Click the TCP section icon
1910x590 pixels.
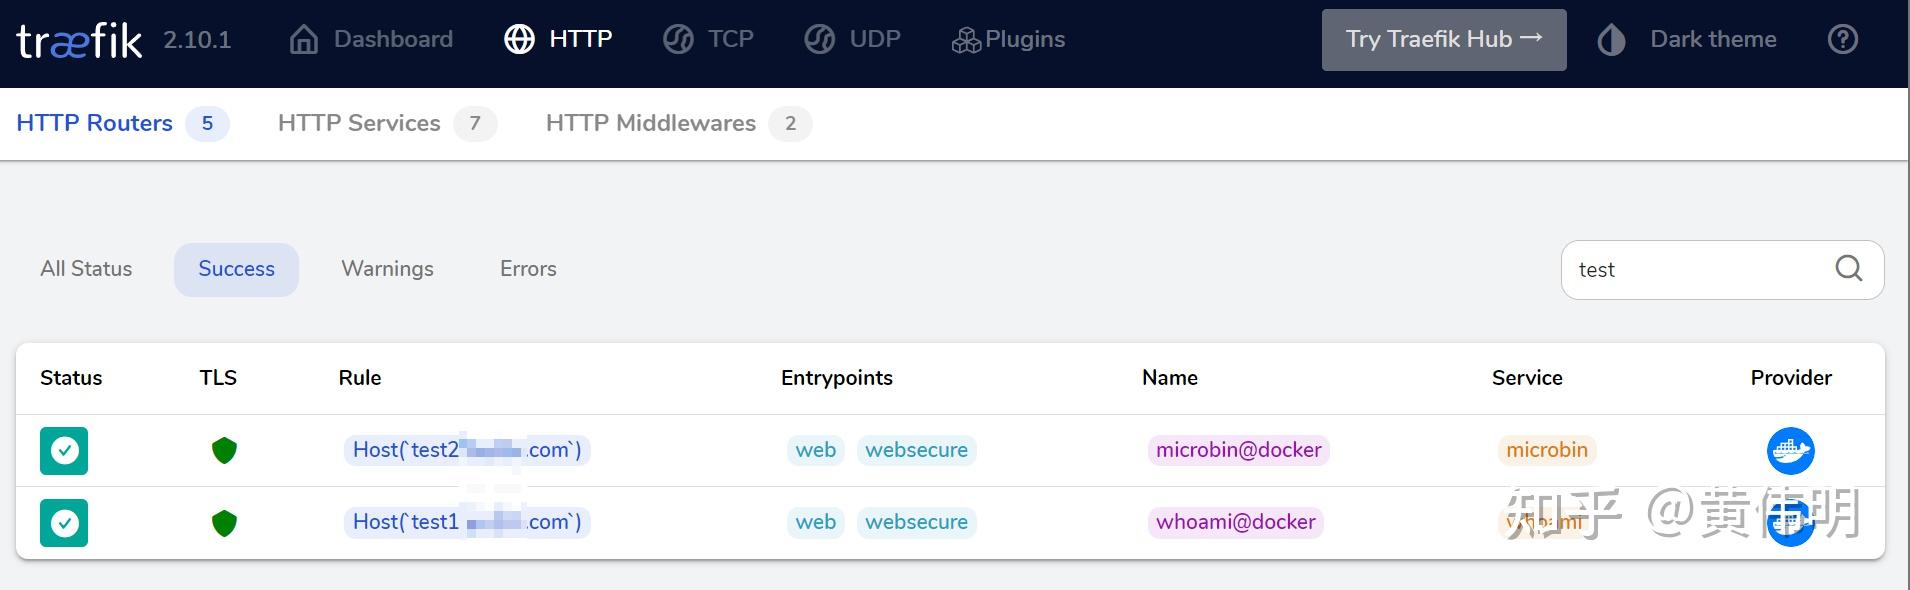[x=678, y=39]
